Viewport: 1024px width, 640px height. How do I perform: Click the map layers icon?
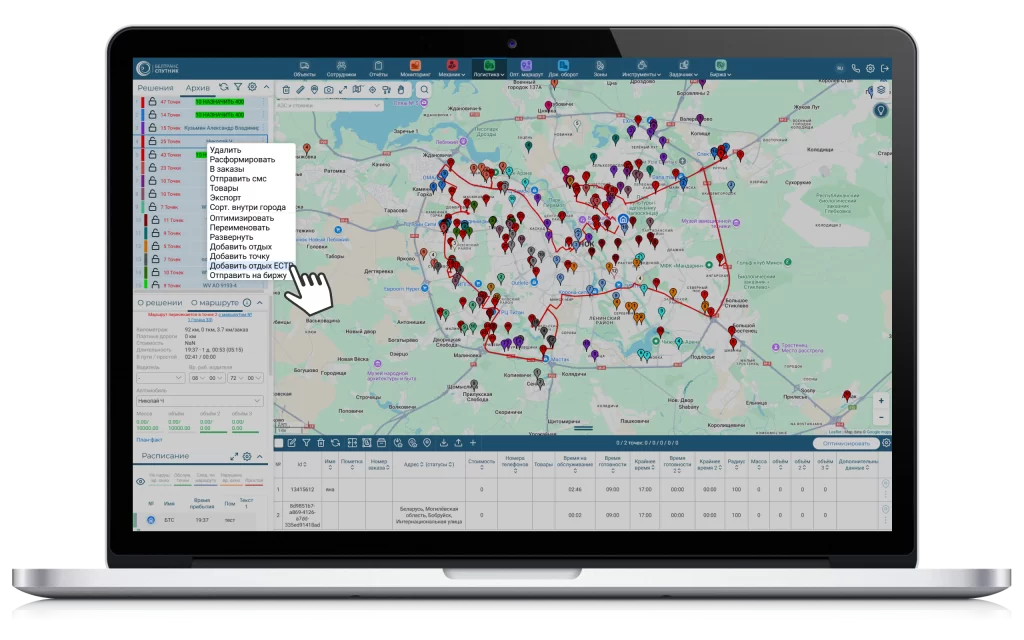[x=881, y=89]
